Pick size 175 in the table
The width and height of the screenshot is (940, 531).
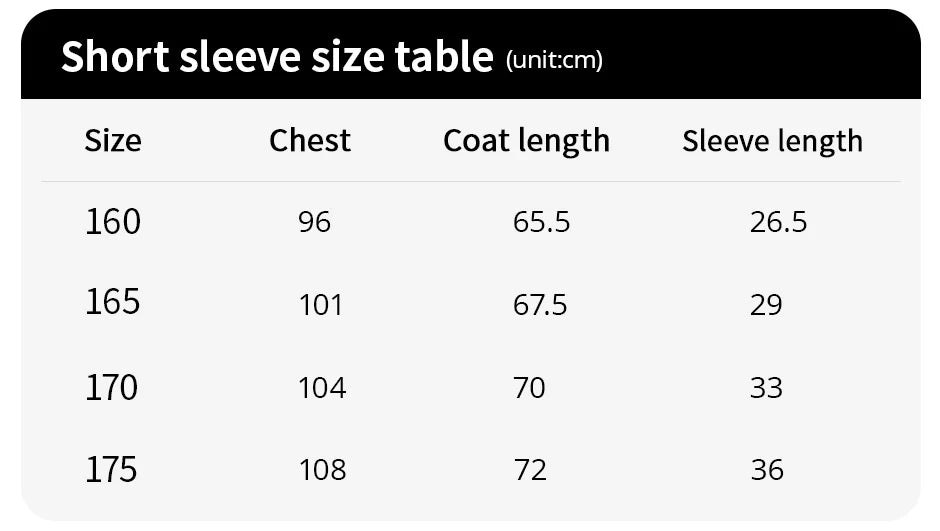[x=113, y=469]
